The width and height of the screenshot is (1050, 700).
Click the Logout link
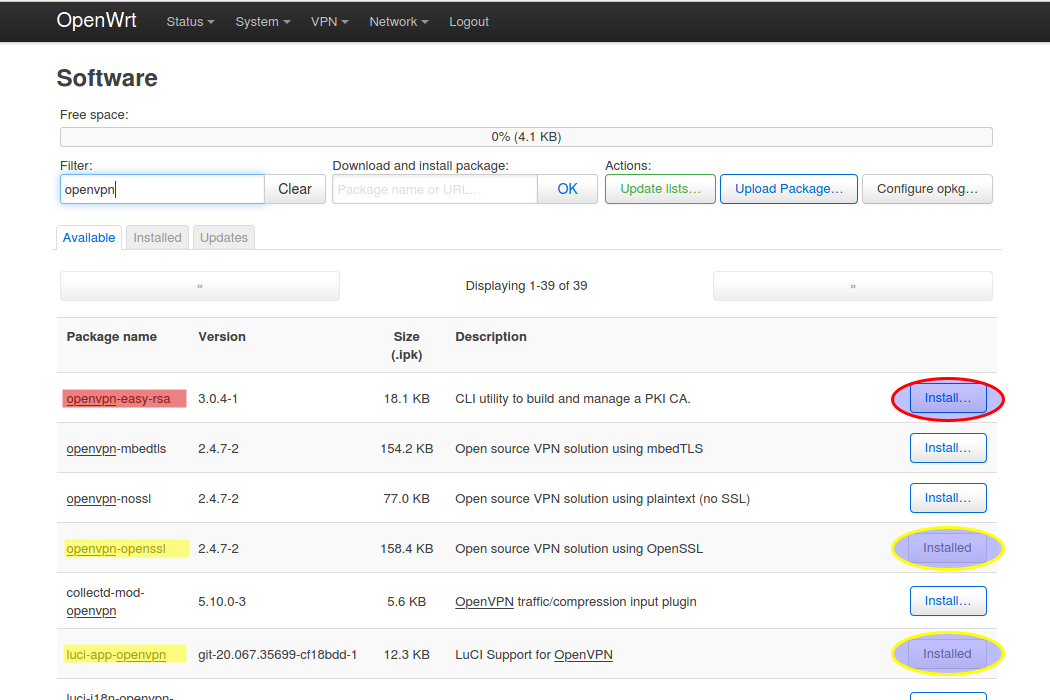coord(469,21)
